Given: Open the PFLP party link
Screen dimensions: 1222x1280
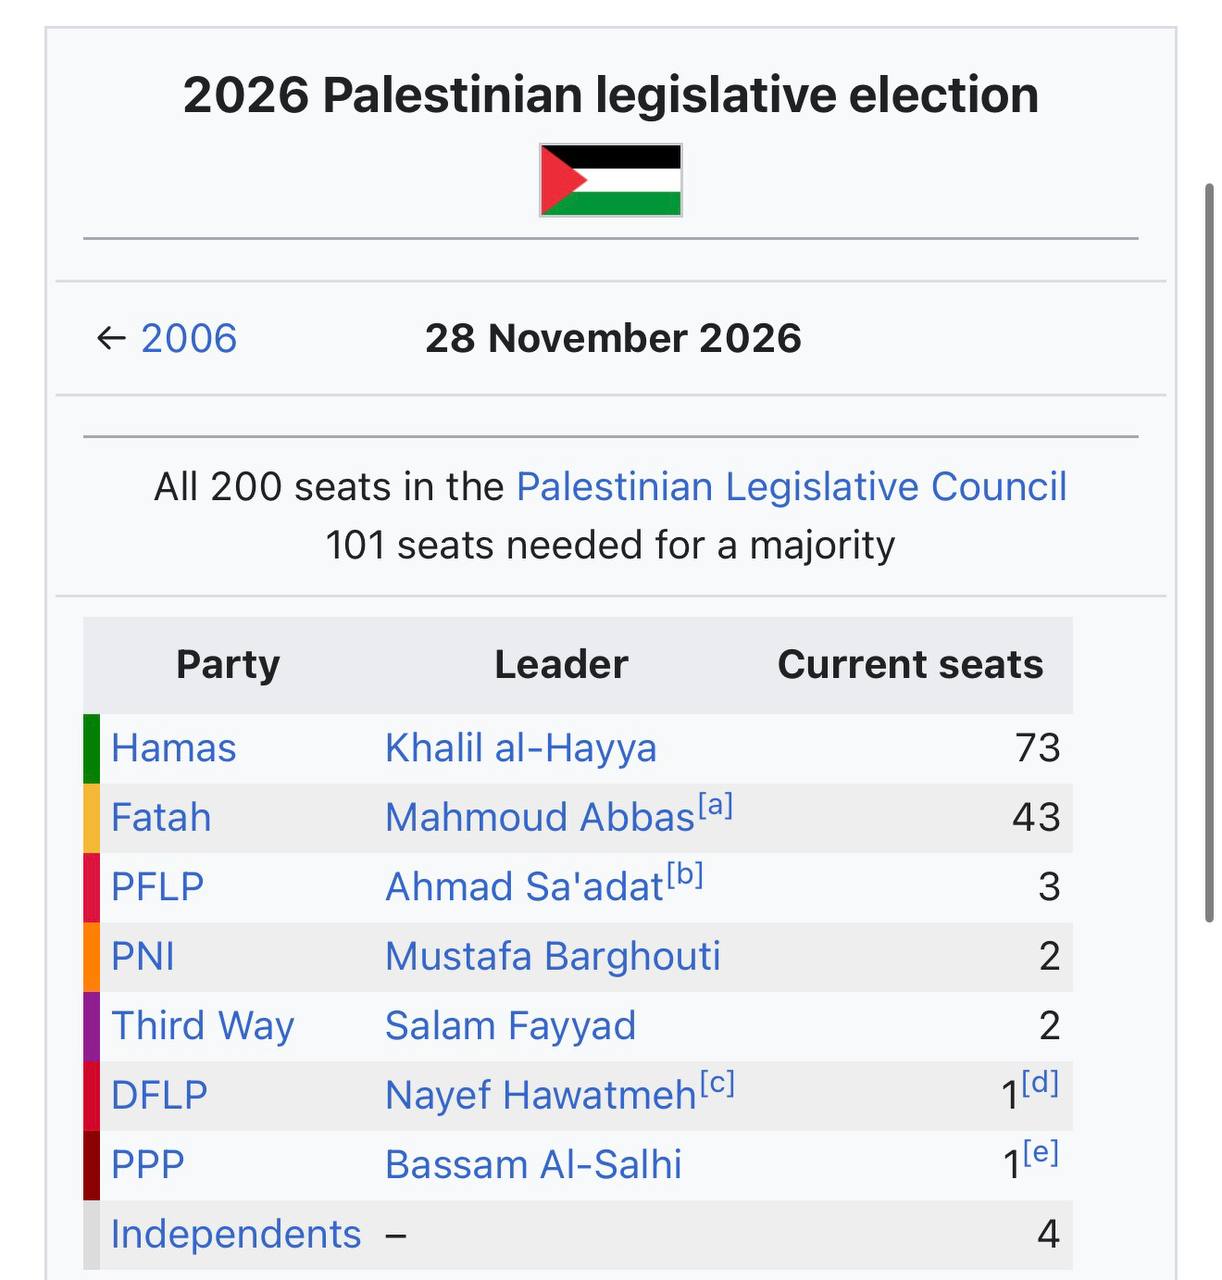Looking at the screenshot, I should pos(157,887).
